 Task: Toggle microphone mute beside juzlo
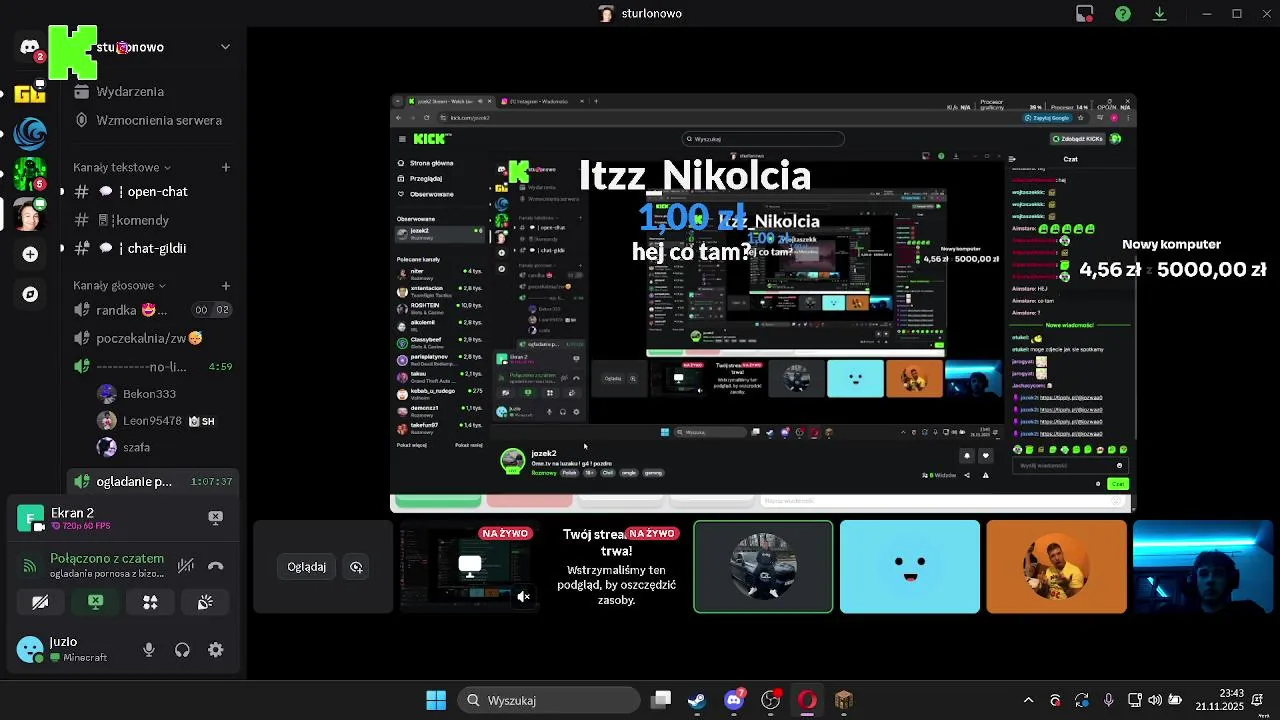(x=149, y=650)
